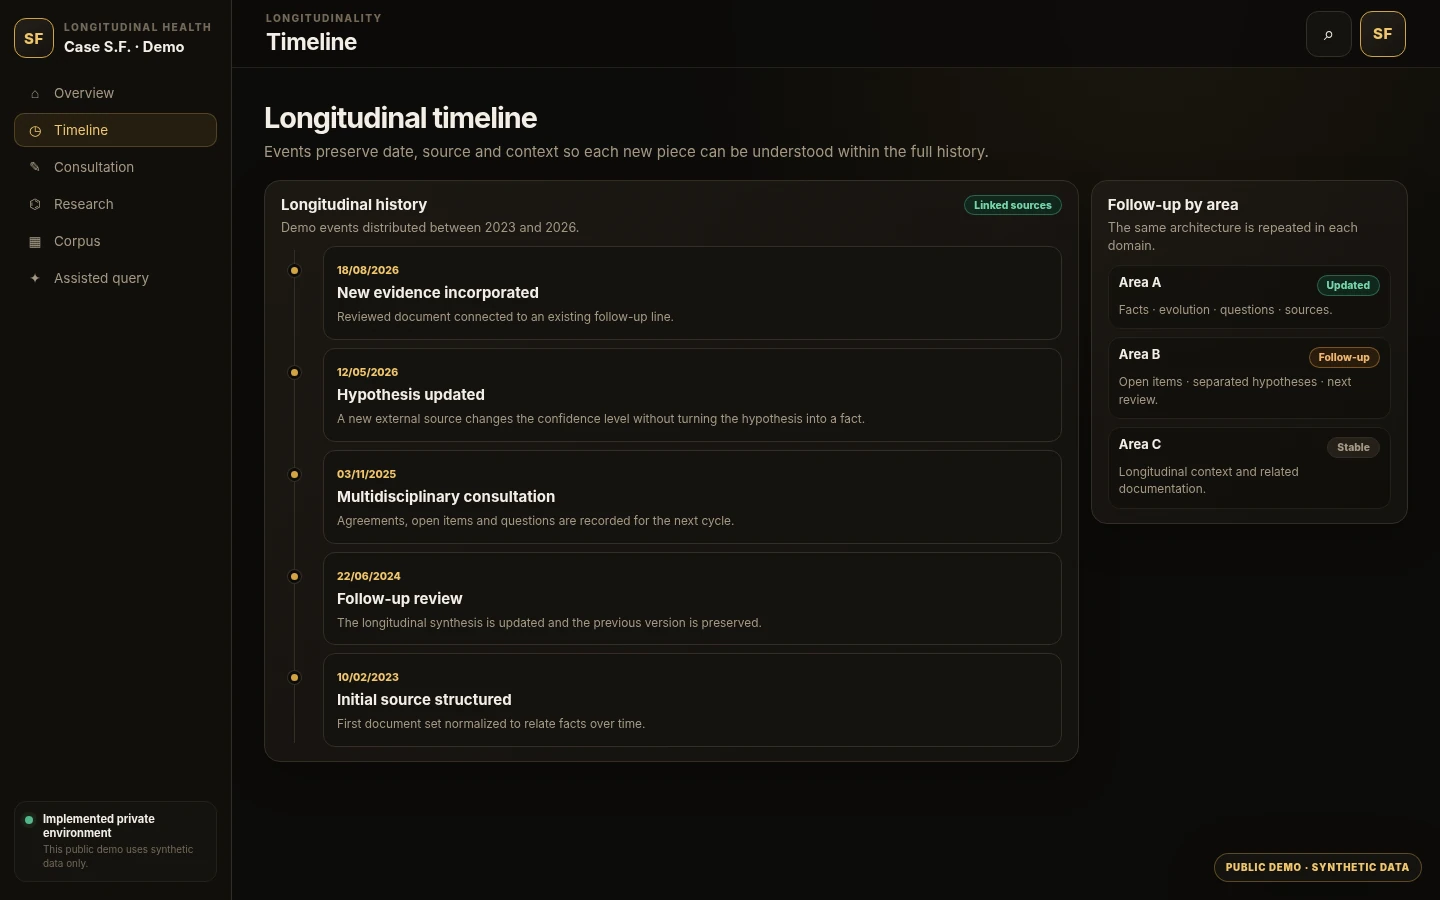Click the Follow-up badge on Area B
Screen dimensions: 1440x900
[x=1344, y=357]
